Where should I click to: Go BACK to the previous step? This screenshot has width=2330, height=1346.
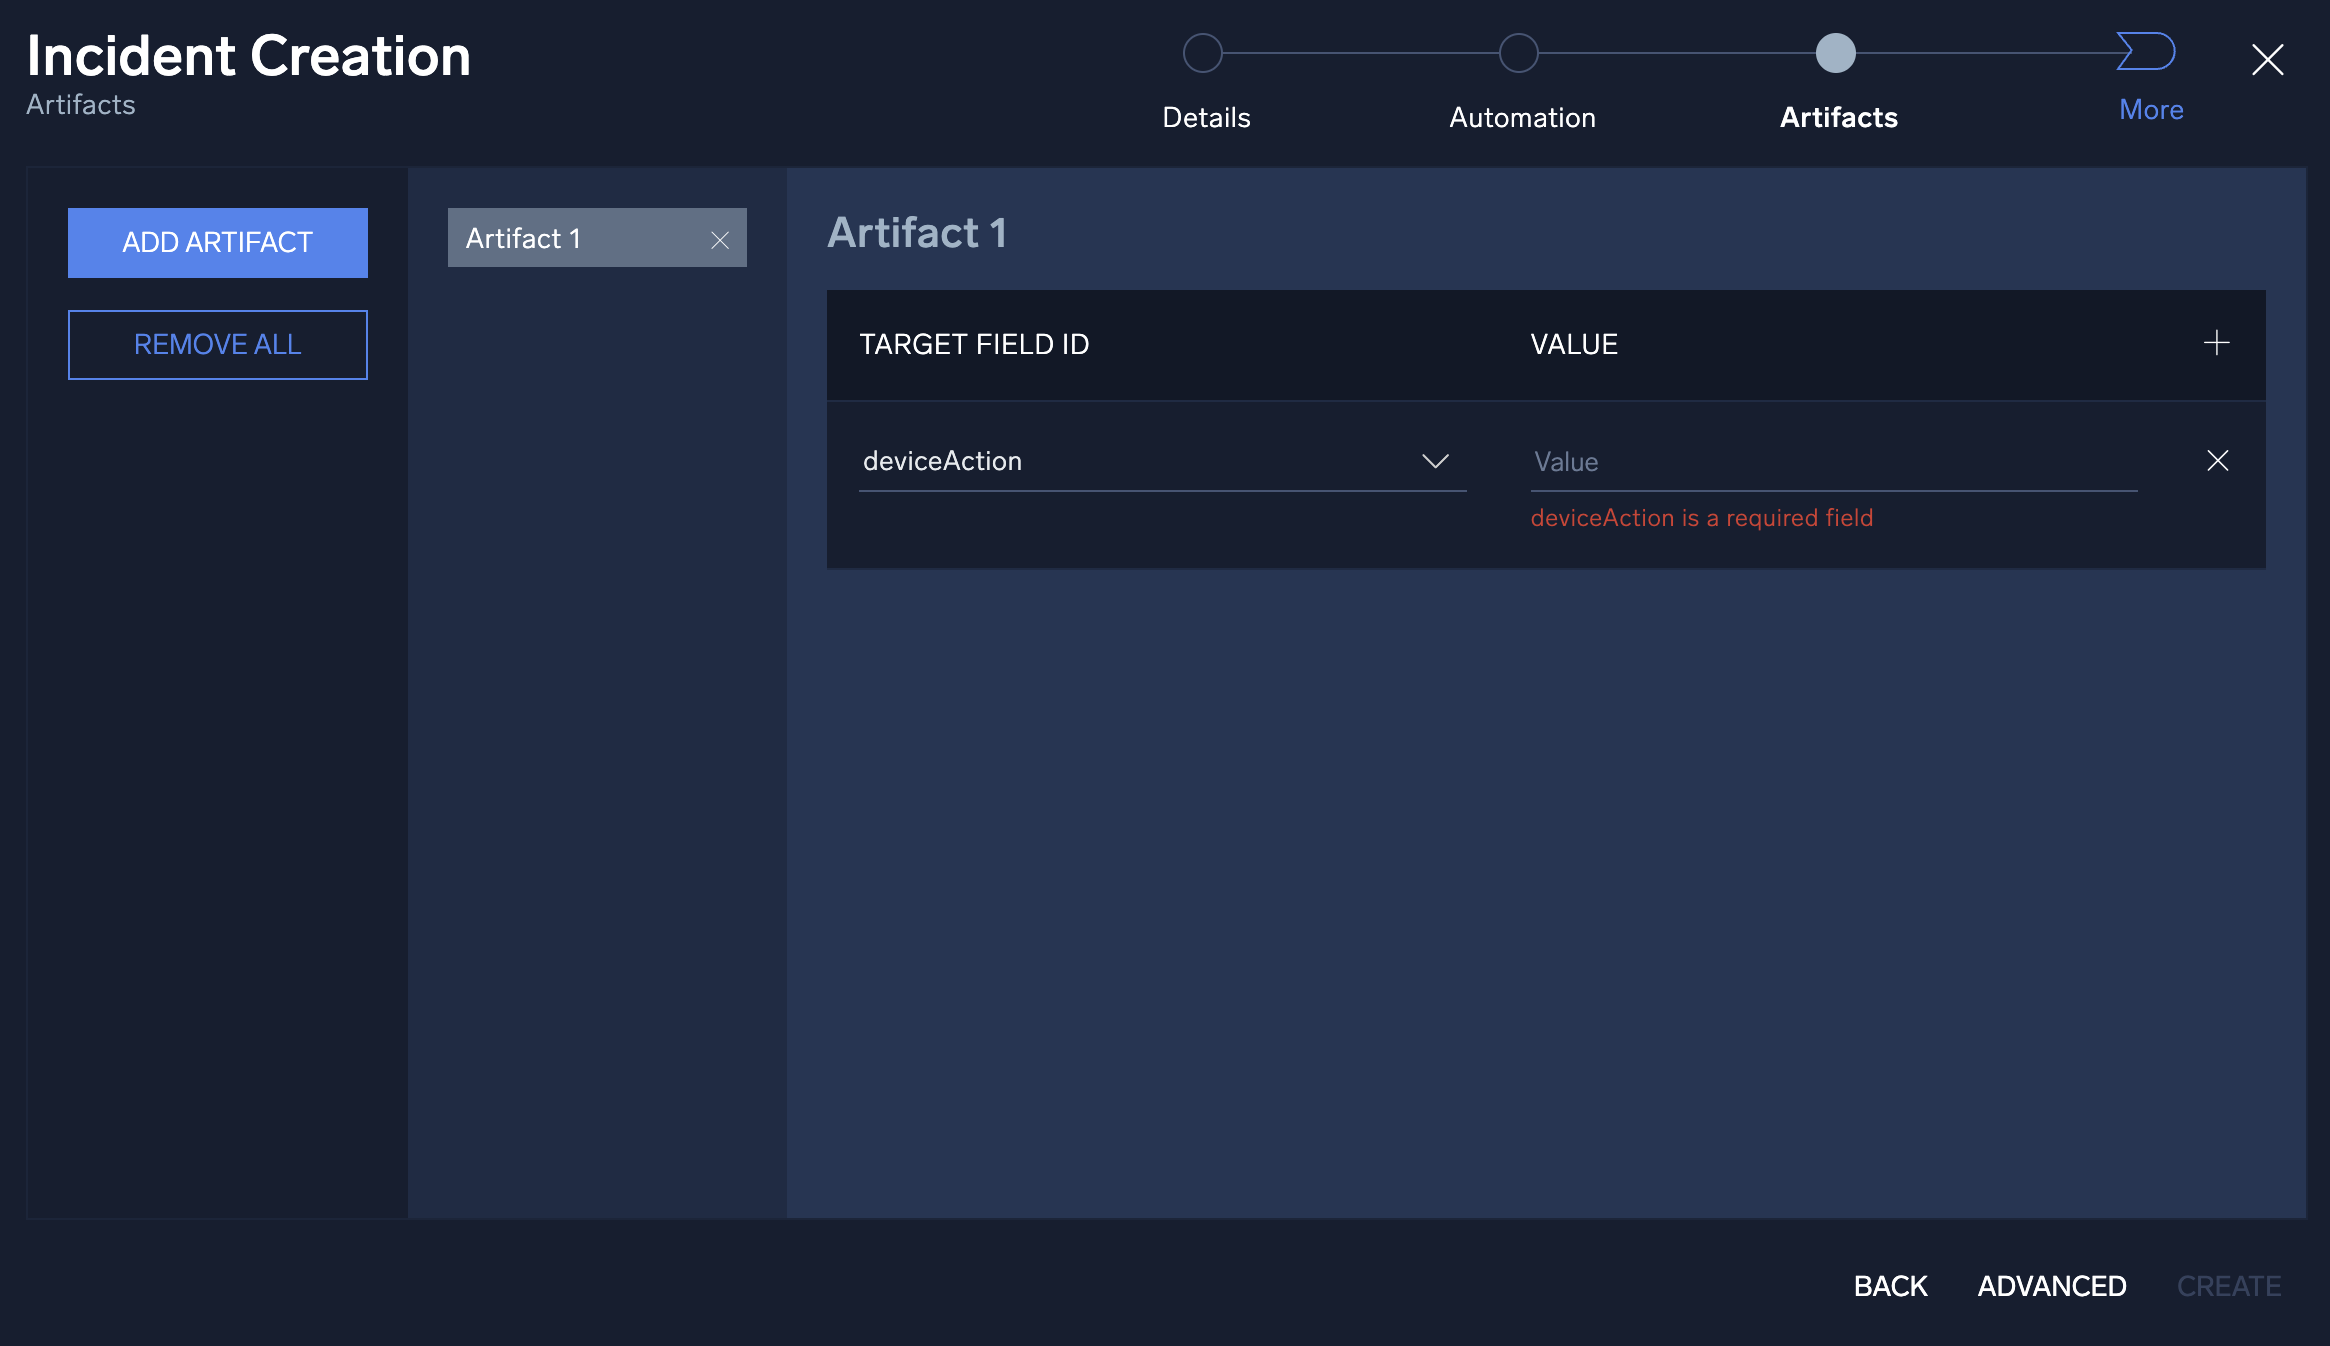pos(1890,1286)
